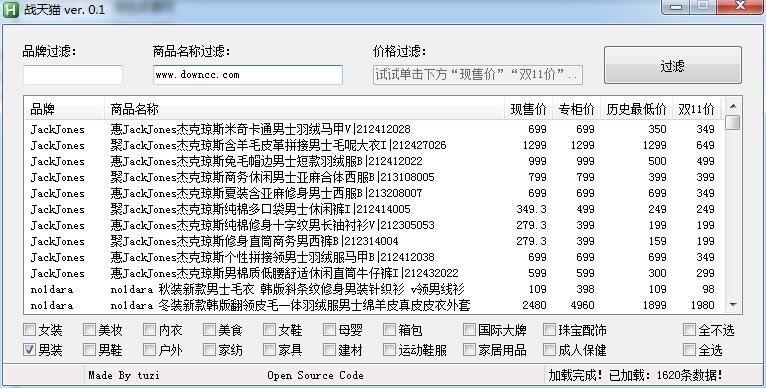The image size is (766, 388).
Task: Check the 内衣 category box
Action: pyautogui.click(x=149, y=330)
